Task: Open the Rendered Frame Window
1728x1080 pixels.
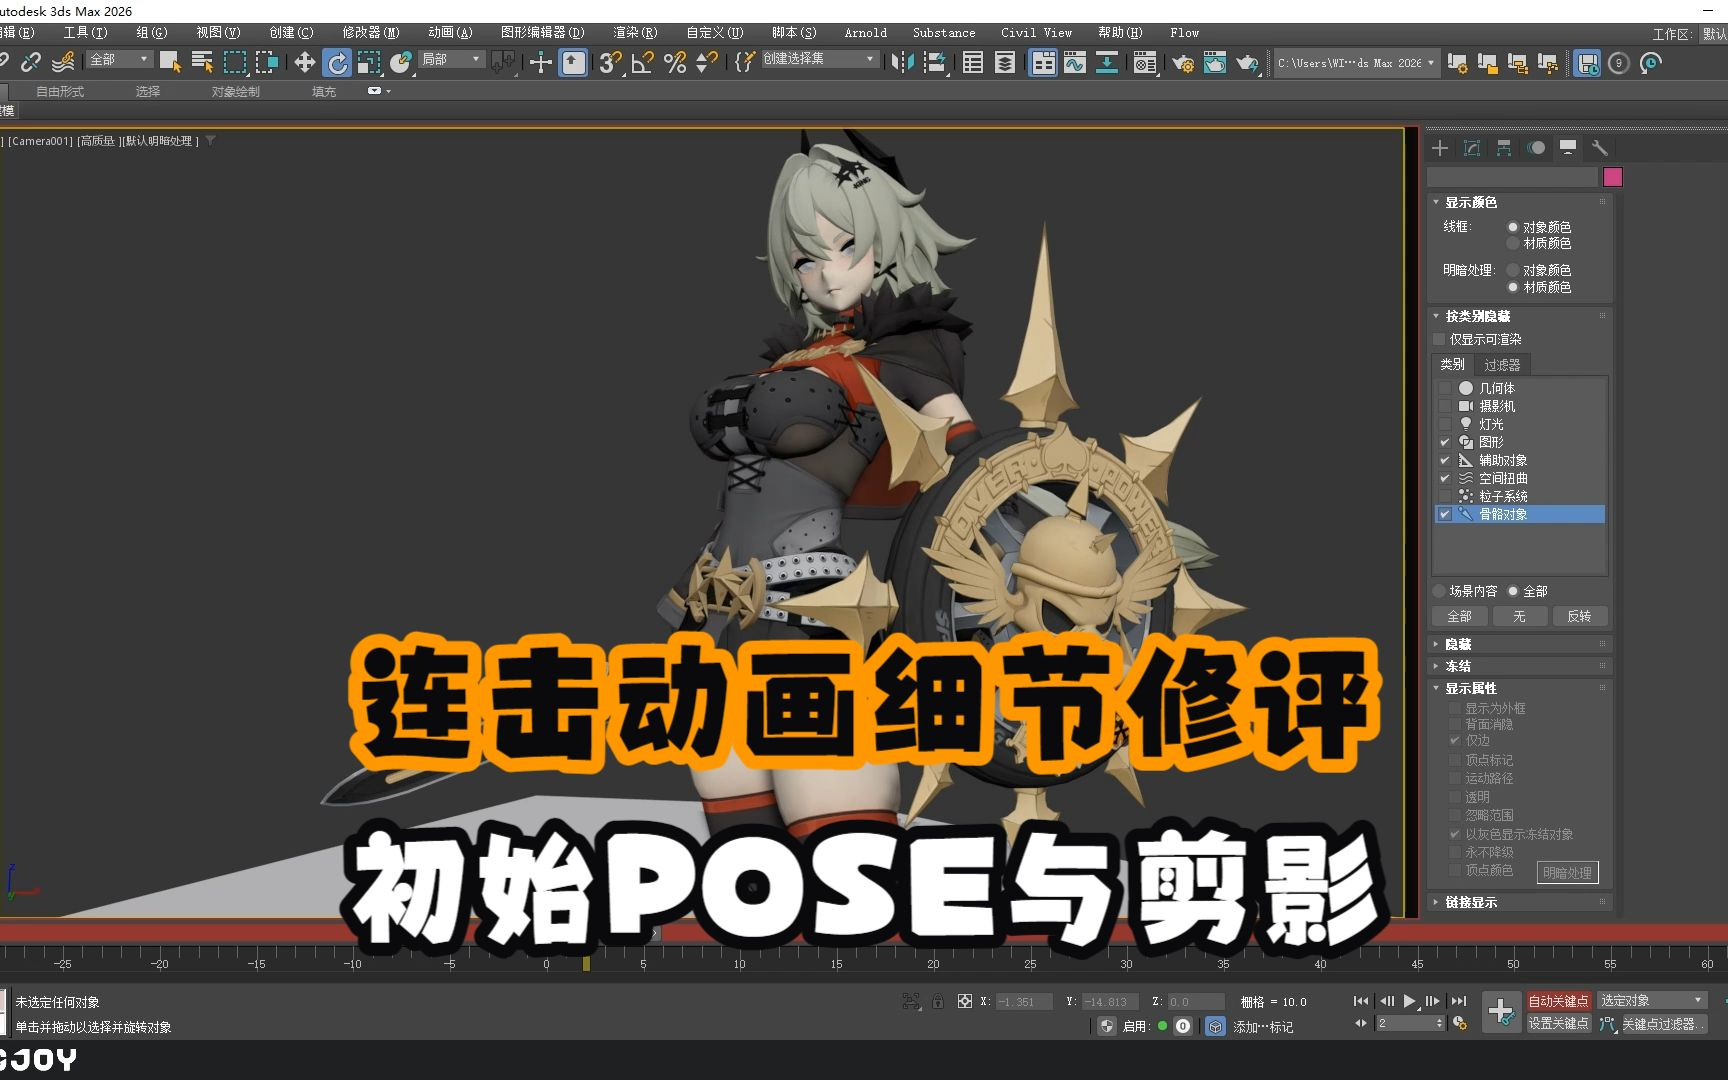Action: pyautogui.click(x=1215, y=63)
